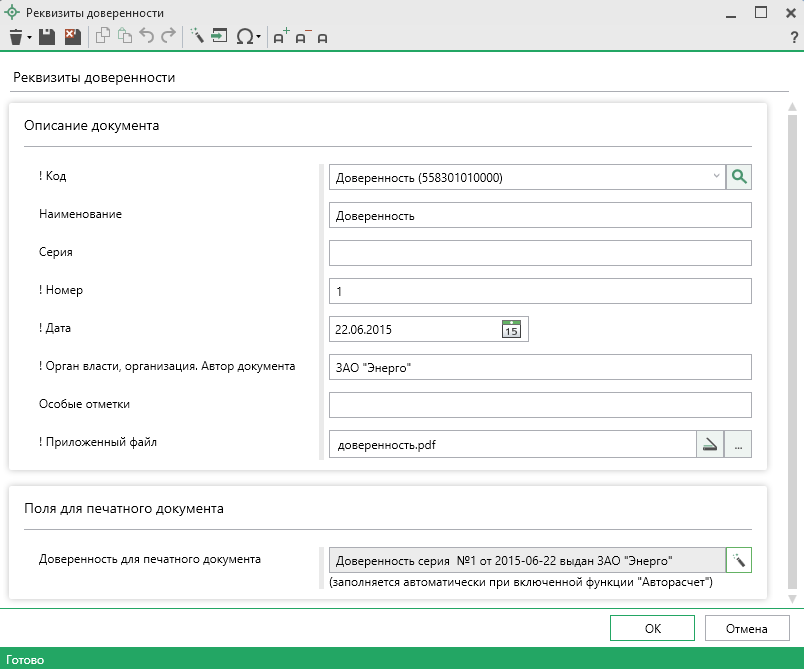Expand the Код dropdown list
Image resolution: width=804 pixels, height=669 pixels.
pyautogui.click(x=716, y=177)
